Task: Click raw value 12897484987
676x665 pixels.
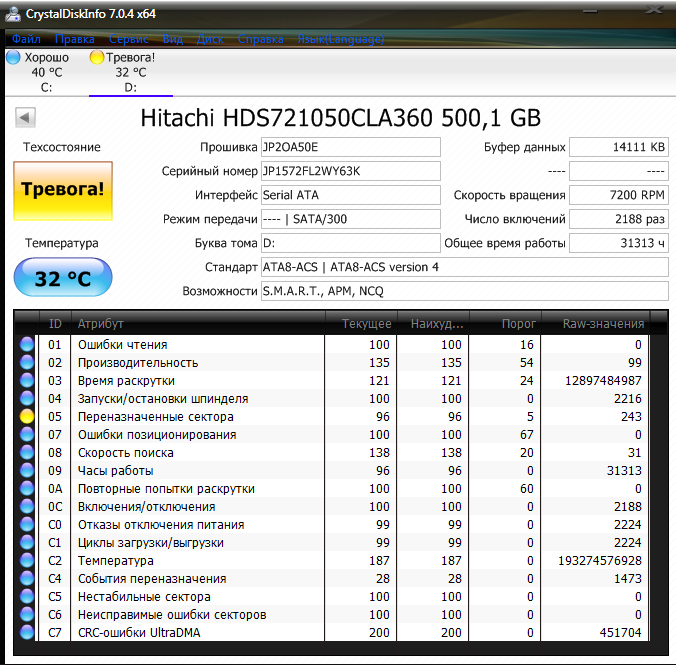Action: [603, 381]
